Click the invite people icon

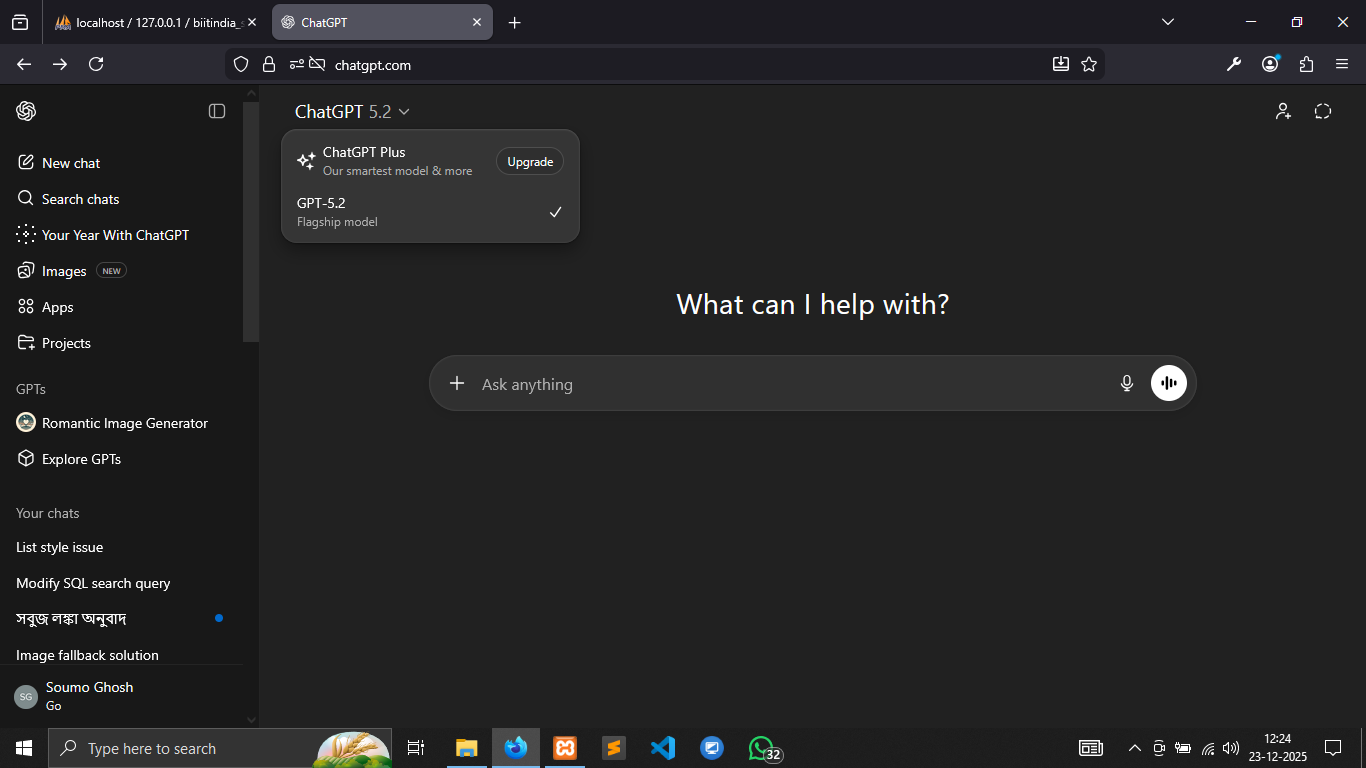(1283, 111)
